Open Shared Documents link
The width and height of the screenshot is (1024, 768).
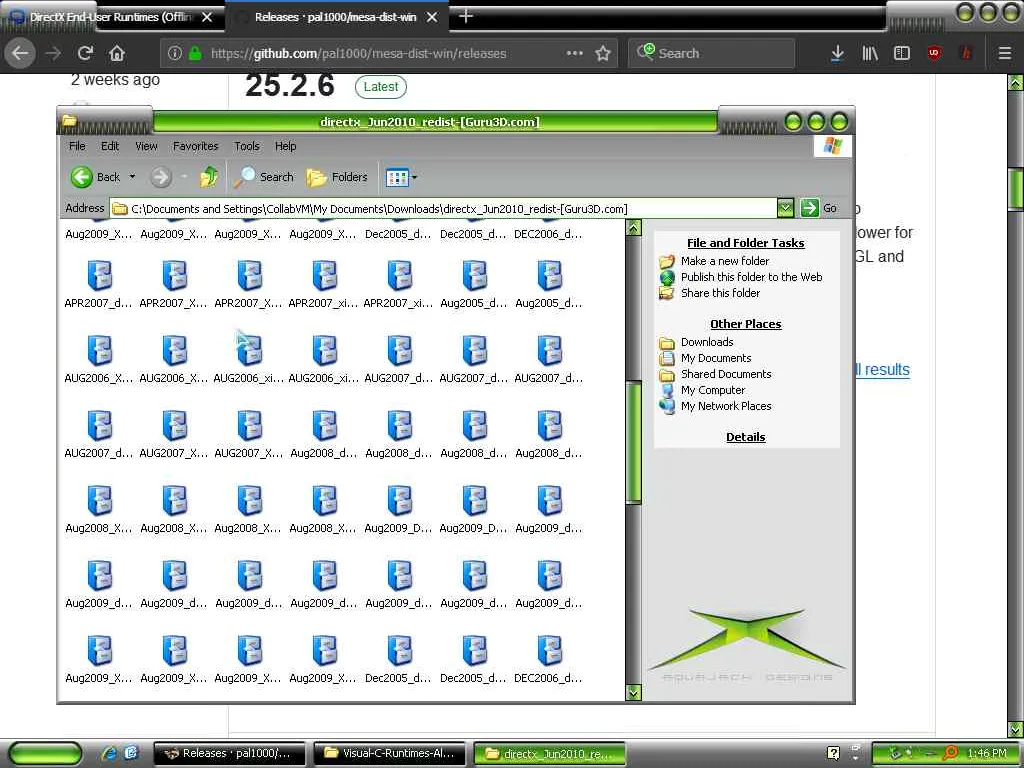(x=726, y=374)
